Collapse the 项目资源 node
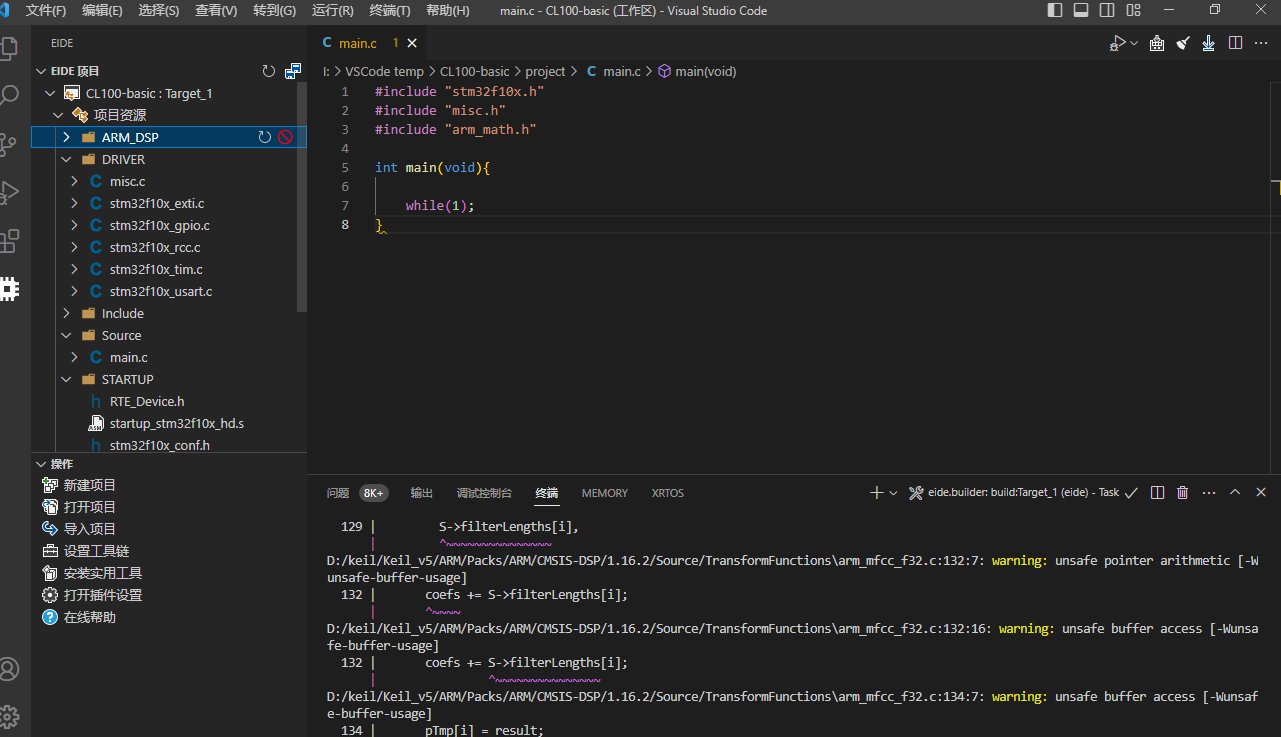Viewport: 1281px width, 737px height. (x=58, y=115)
